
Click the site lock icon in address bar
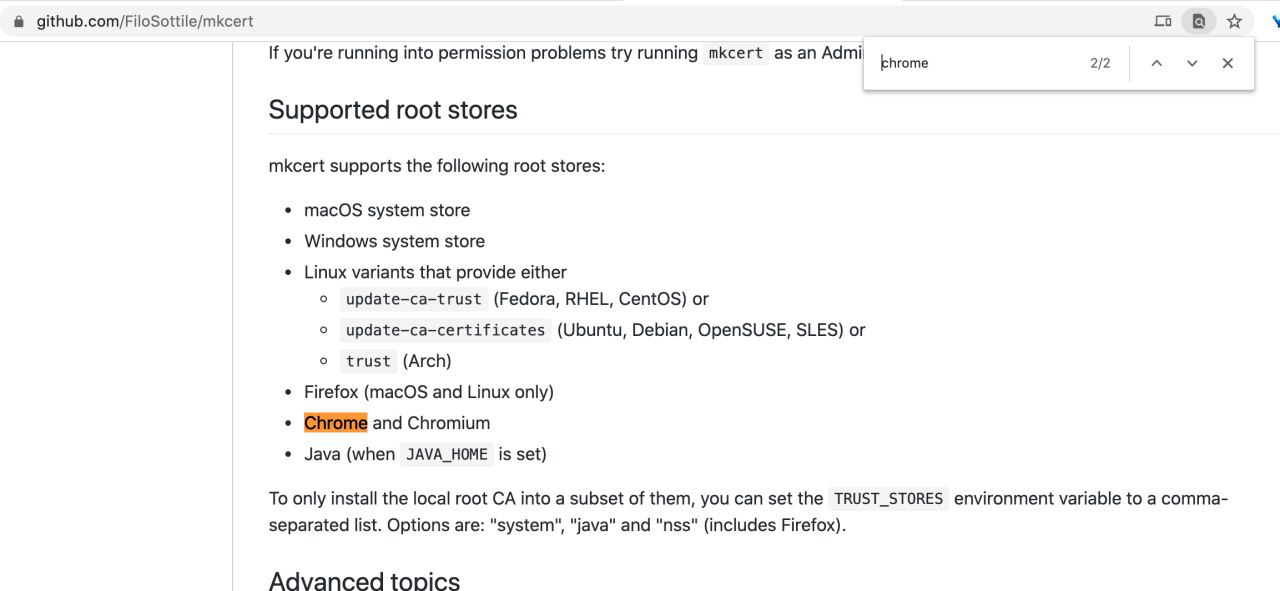pos(18,21)
